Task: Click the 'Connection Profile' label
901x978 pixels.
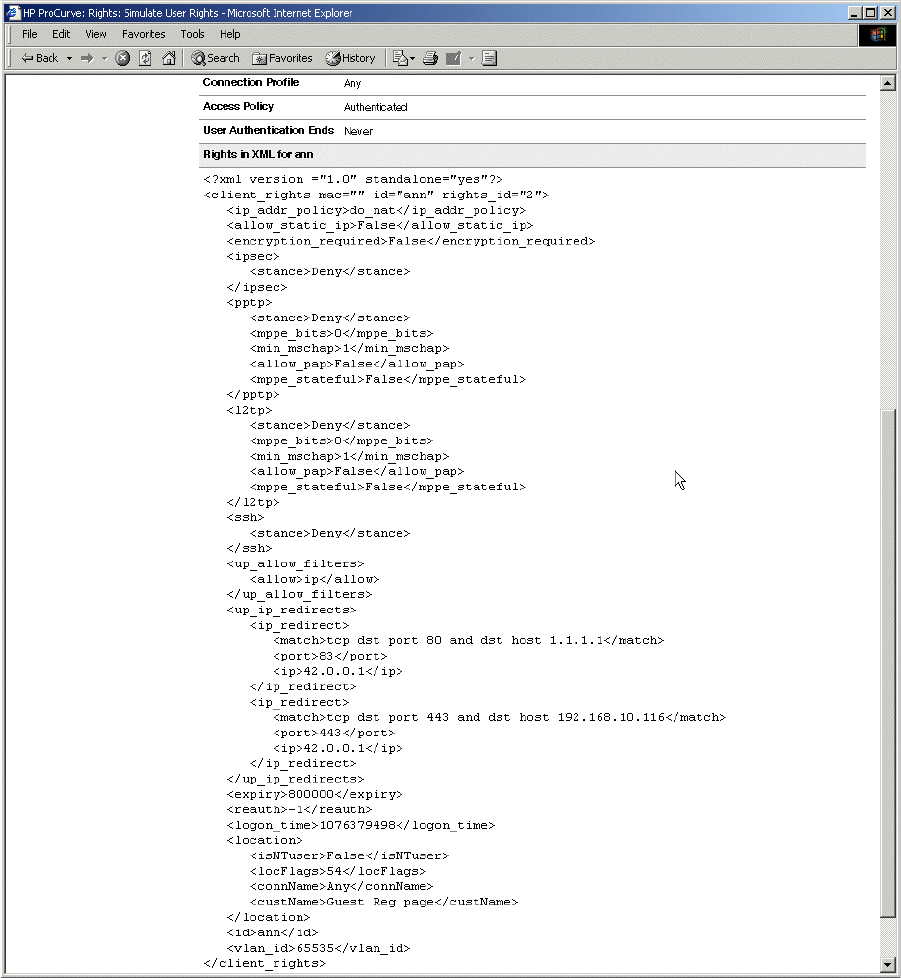Action: [251, 82]
